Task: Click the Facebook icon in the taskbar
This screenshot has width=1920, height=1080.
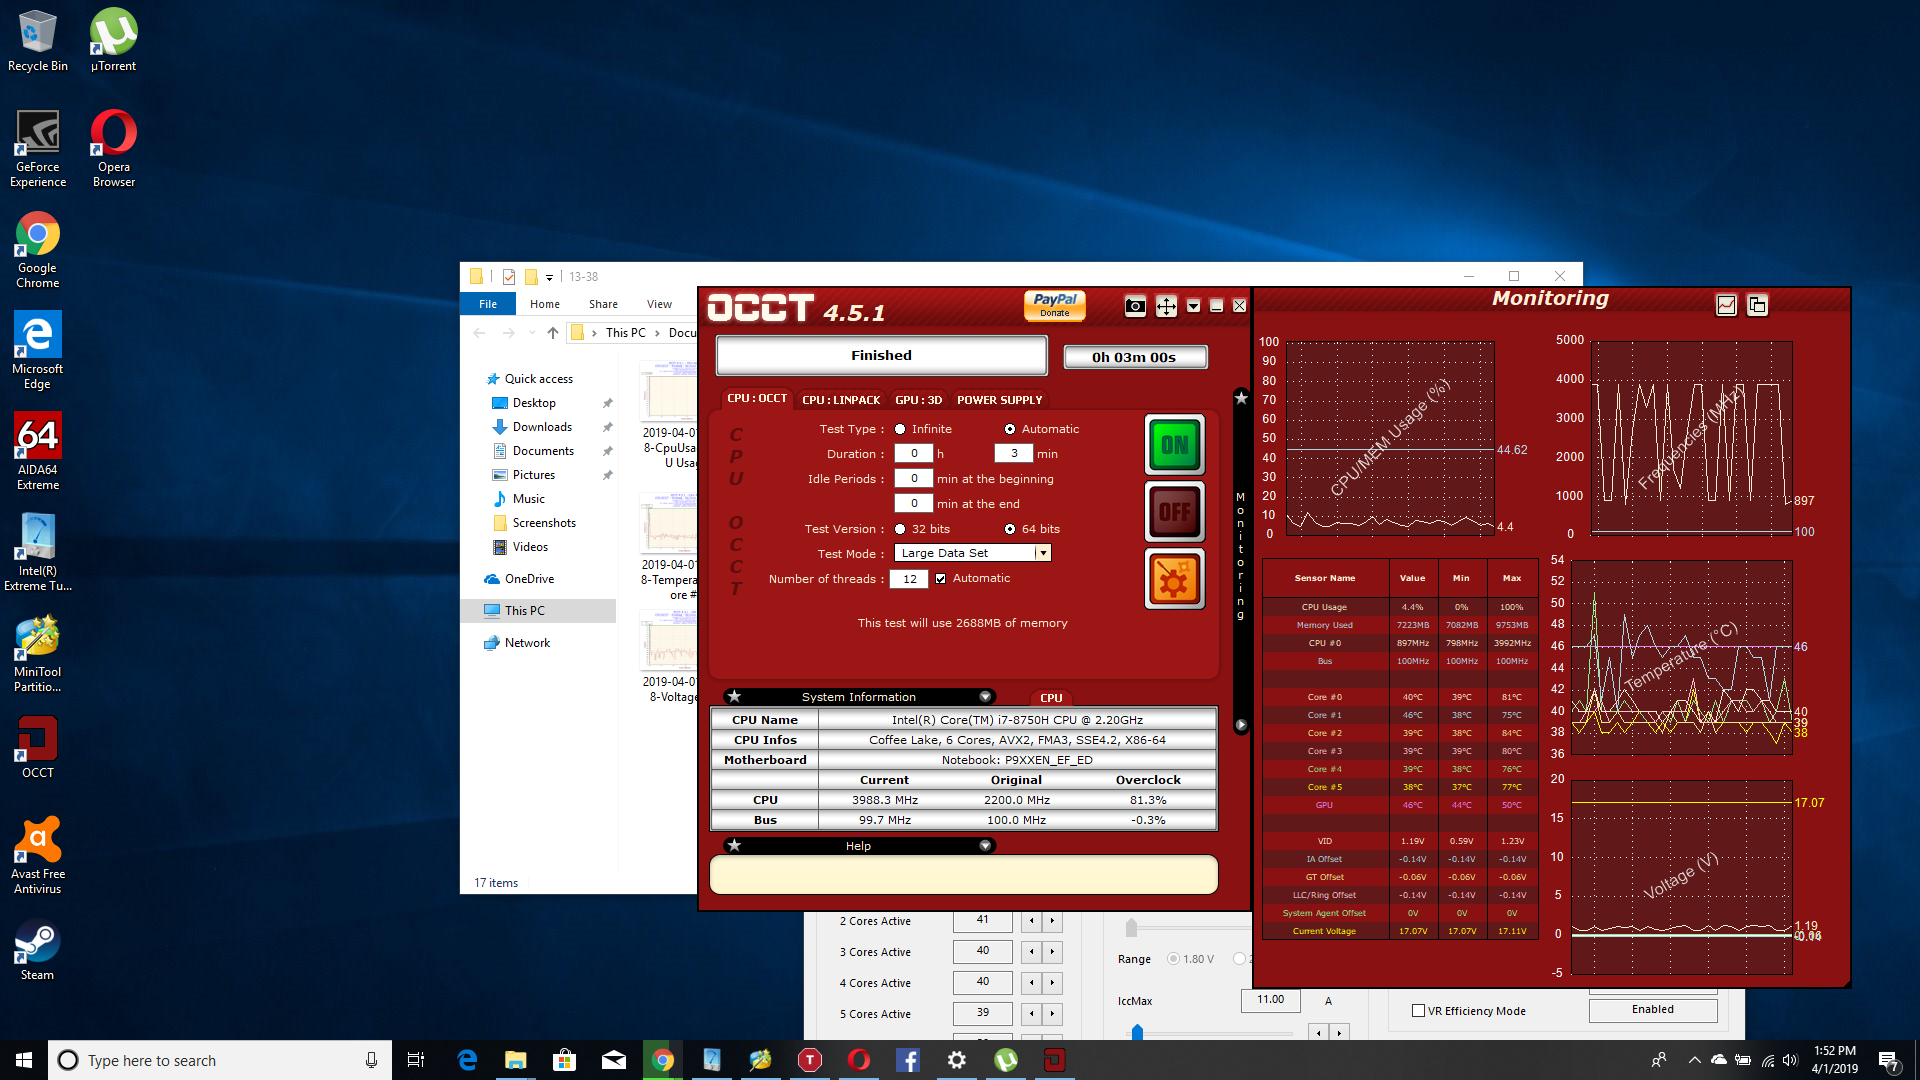Action: [x=907, y=1060]
